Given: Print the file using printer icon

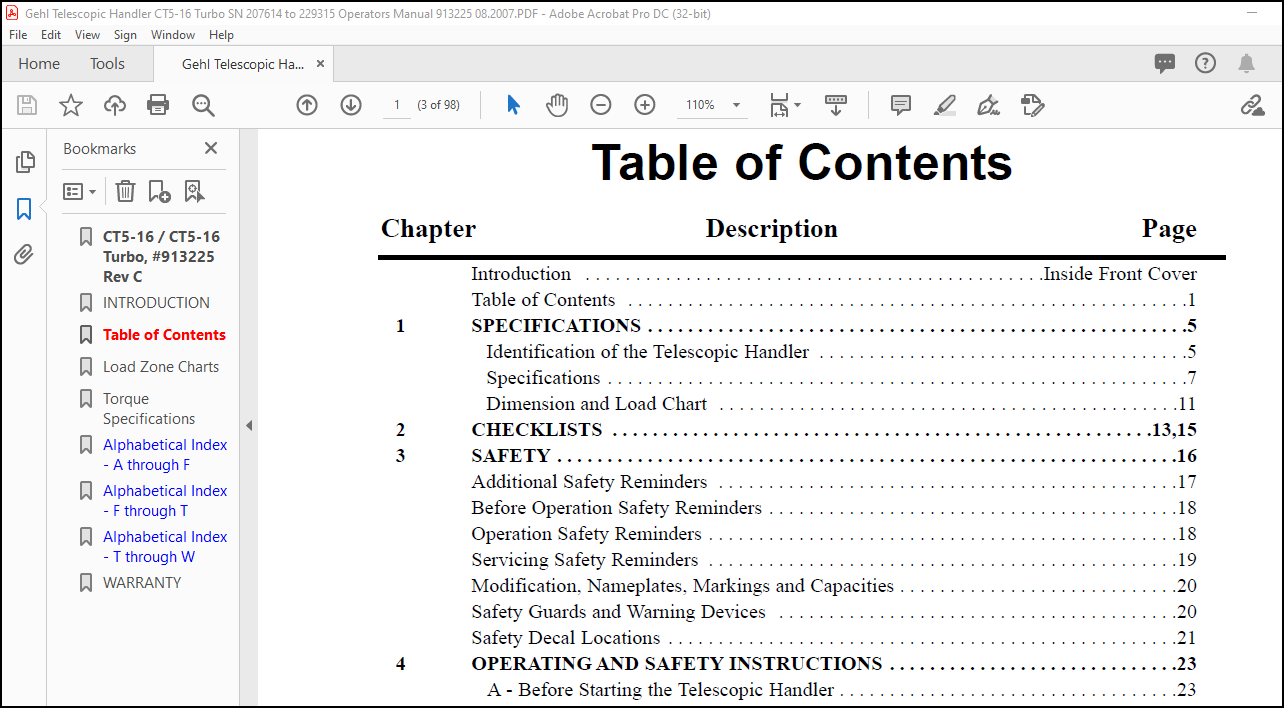Looking at the screenshot, I should point(158,105).
